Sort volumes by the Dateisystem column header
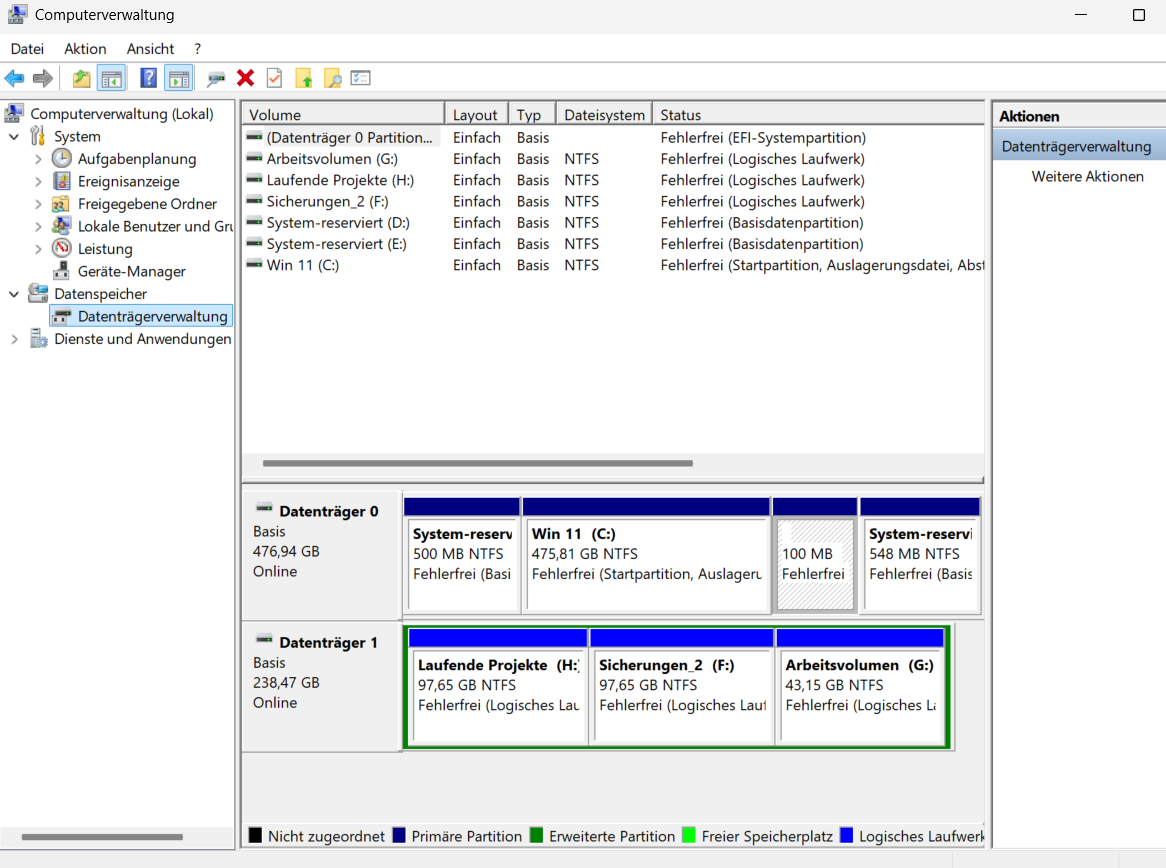This screenshot has height=868, width=1166. click(603, 115)
